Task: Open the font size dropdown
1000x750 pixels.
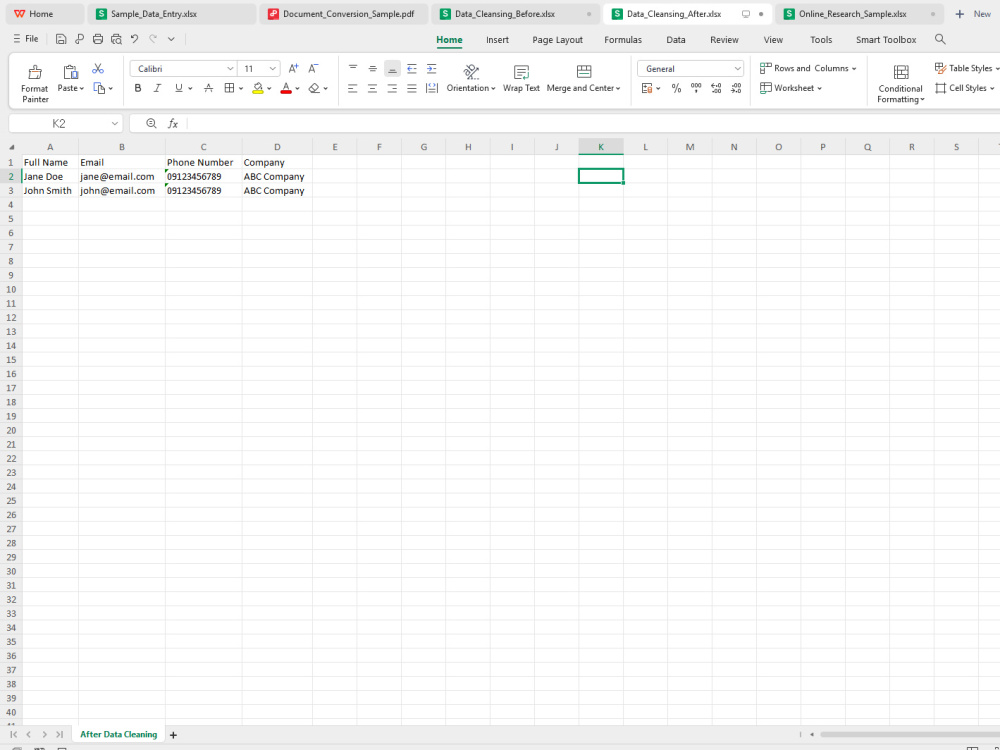Action: (x=272, y=68)
